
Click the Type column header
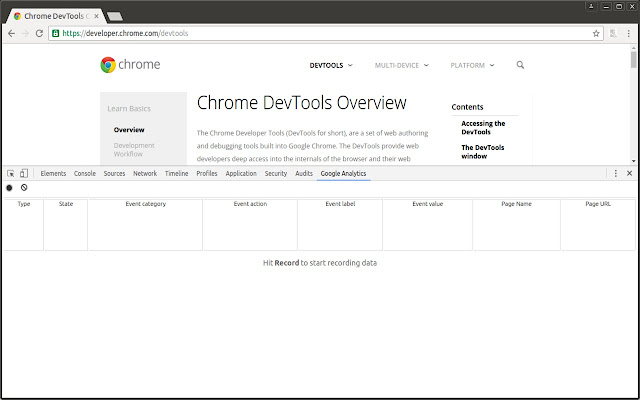tap(24, 204)
